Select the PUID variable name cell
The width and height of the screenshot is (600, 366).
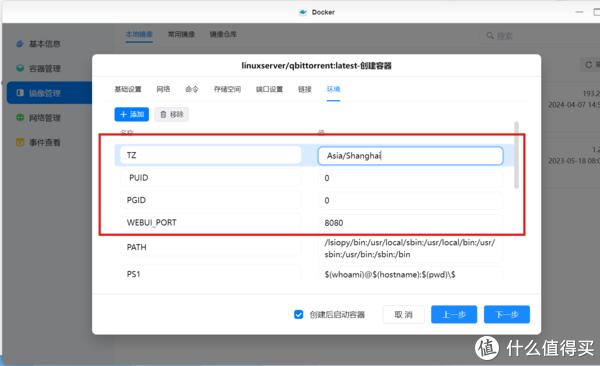(x=210, y=178)
